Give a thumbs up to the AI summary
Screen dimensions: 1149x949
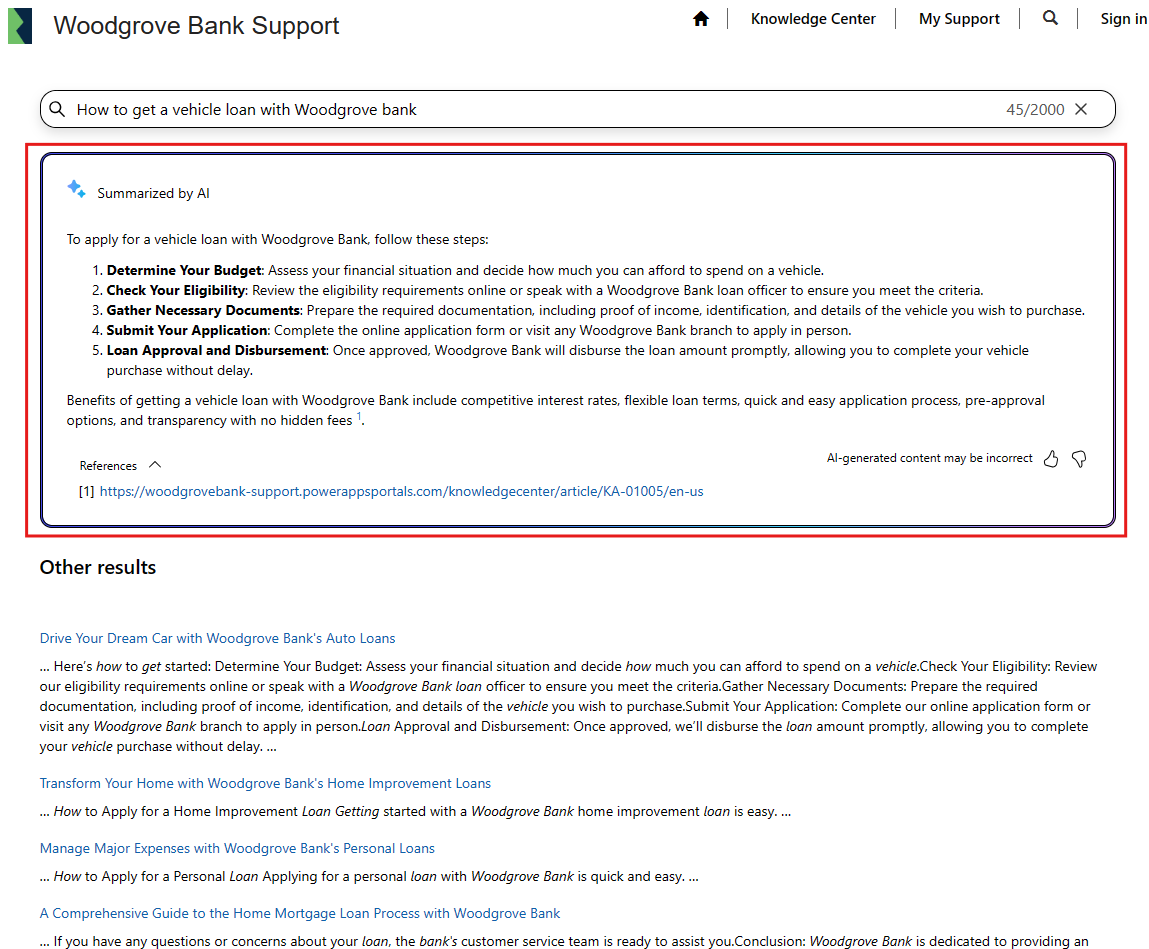coord(1051,458)
